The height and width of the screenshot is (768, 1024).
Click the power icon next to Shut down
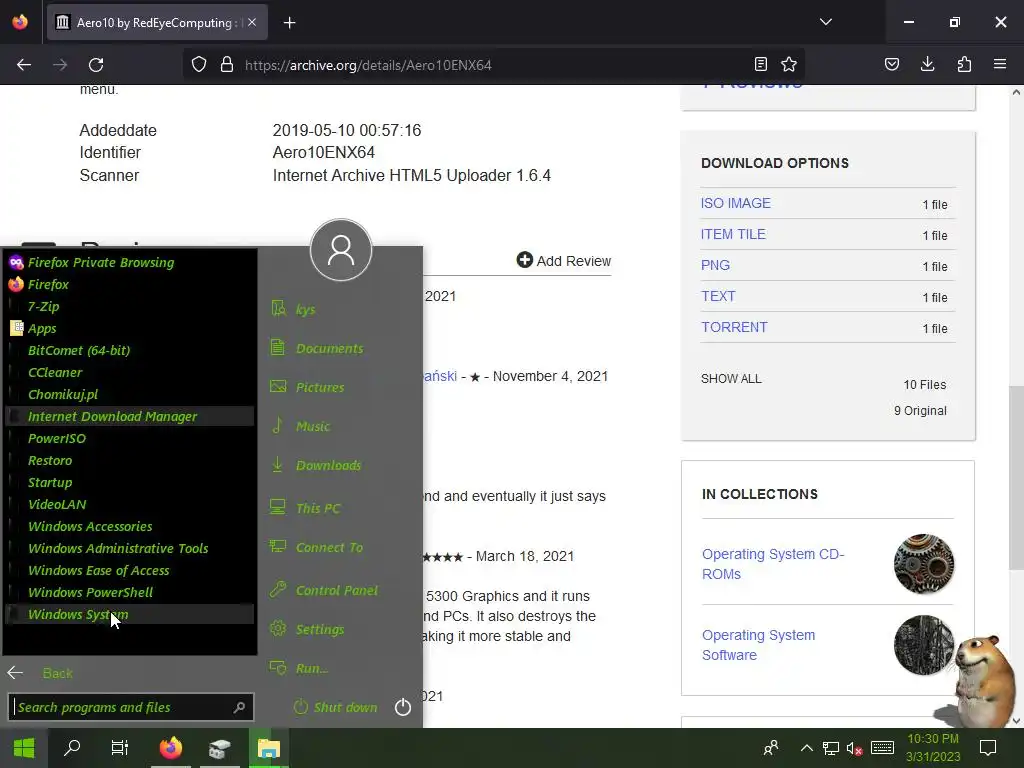(403, 707)
